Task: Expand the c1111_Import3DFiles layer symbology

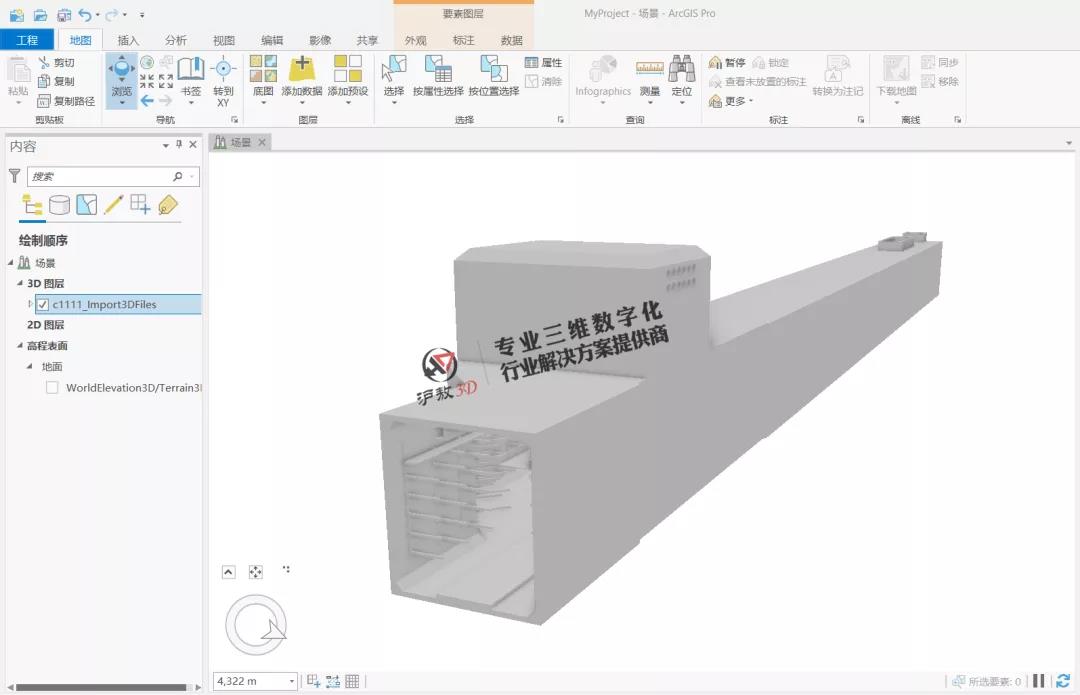Action: point(30,304)
